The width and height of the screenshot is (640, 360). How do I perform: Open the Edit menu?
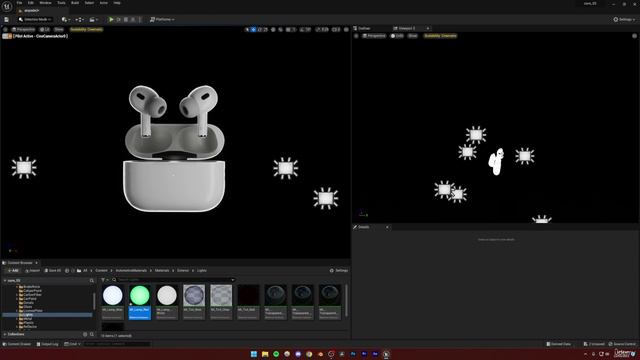pyautogui.click(x=31, y=3)
